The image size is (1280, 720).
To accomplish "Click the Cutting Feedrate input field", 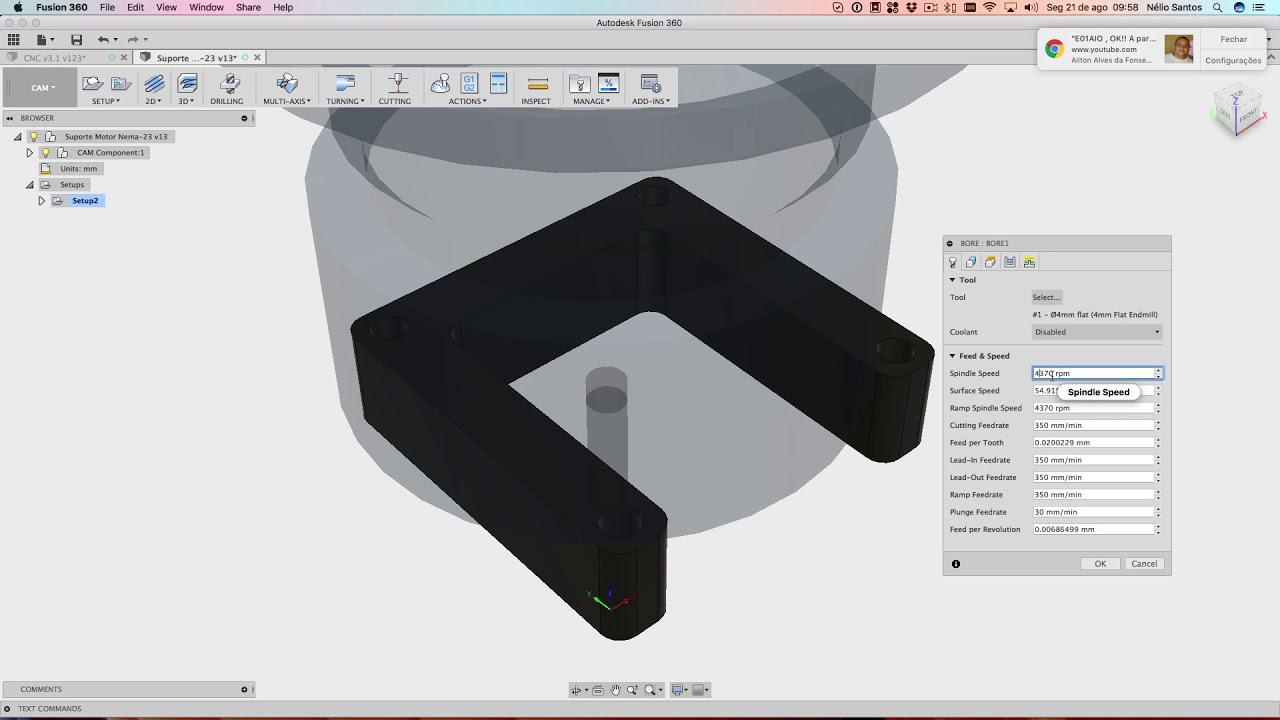I will 1092,425.
